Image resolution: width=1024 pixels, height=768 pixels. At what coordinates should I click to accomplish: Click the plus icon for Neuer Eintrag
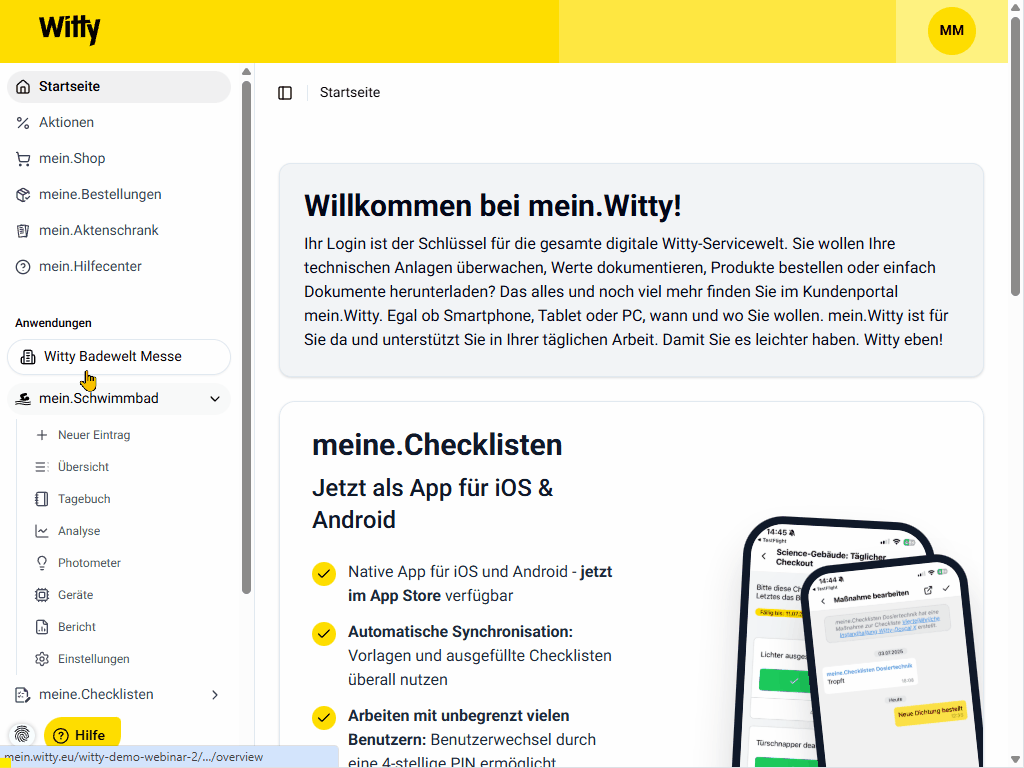coord(42,435)
